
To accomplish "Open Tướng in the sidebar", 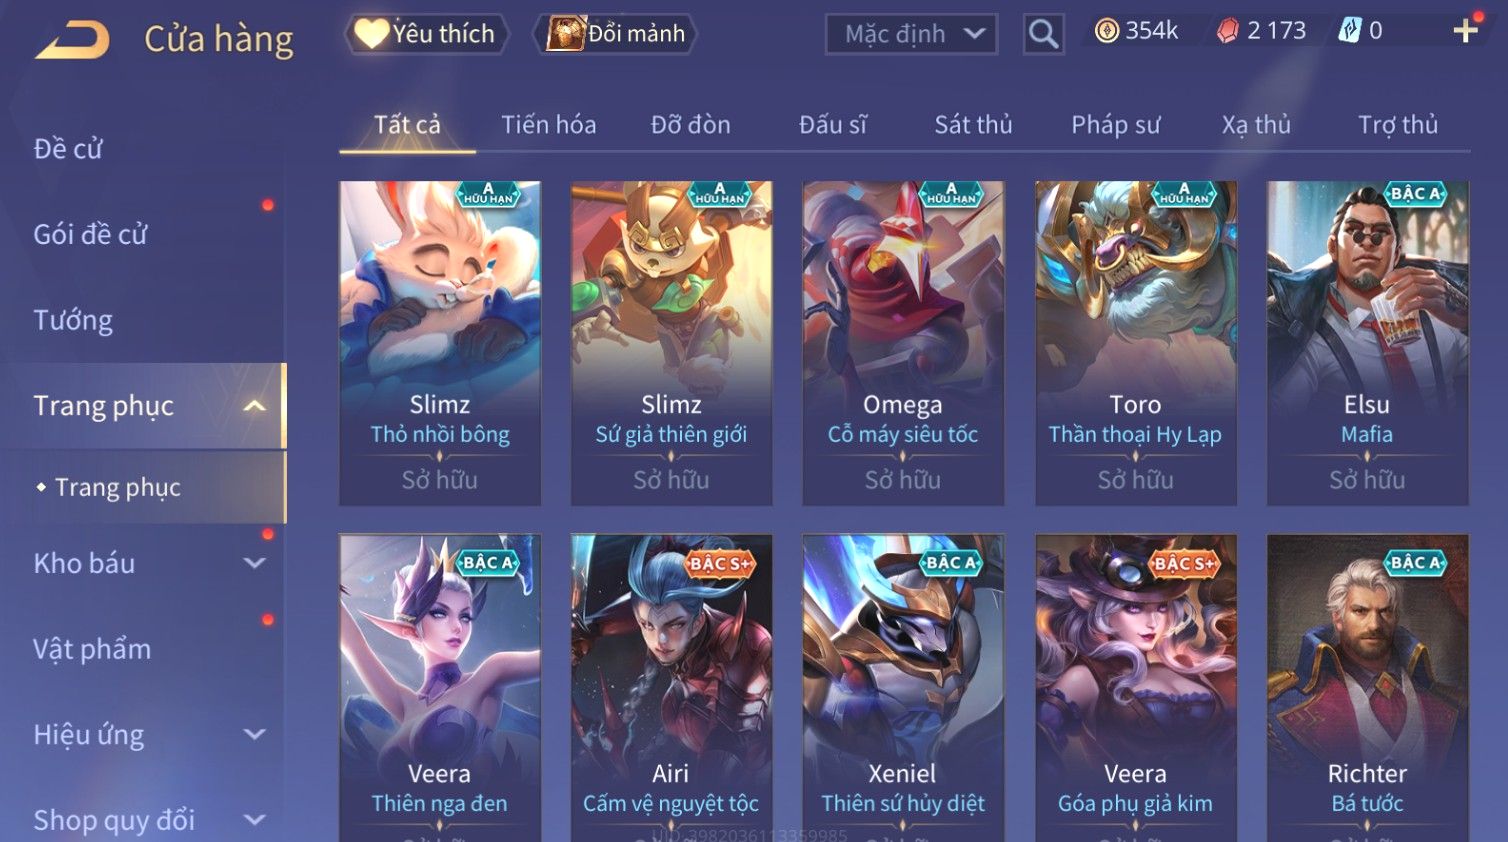I will 73,320.
